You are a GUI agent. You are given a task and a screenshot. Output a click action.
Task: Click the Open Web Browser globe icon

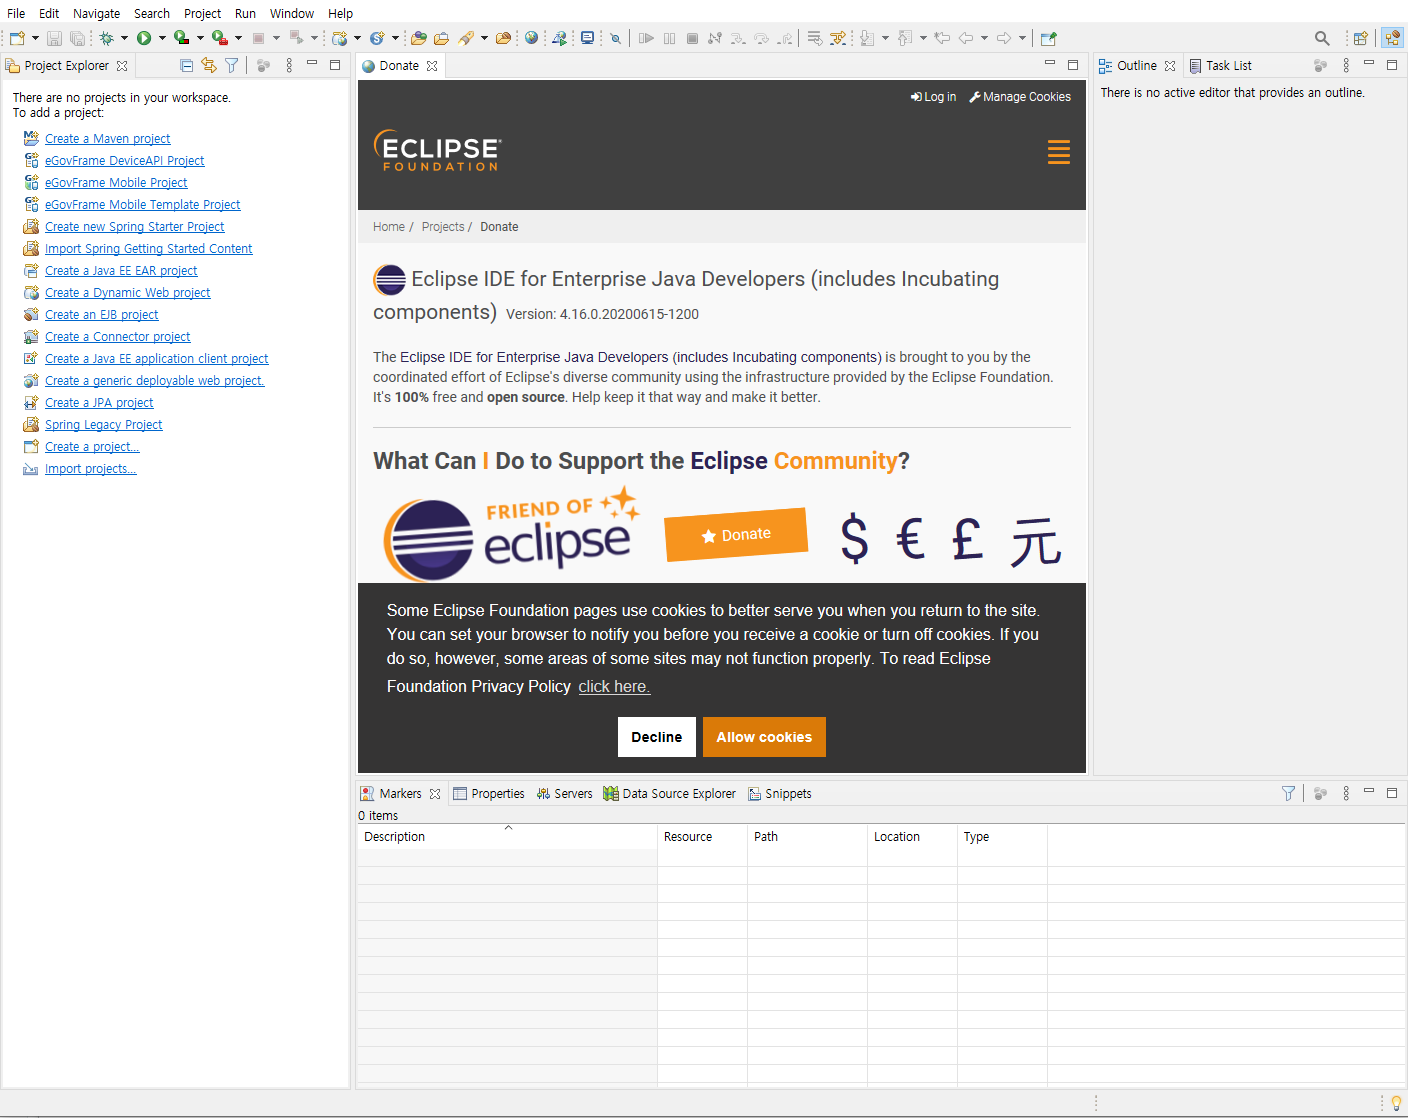(x=531, y=38)
